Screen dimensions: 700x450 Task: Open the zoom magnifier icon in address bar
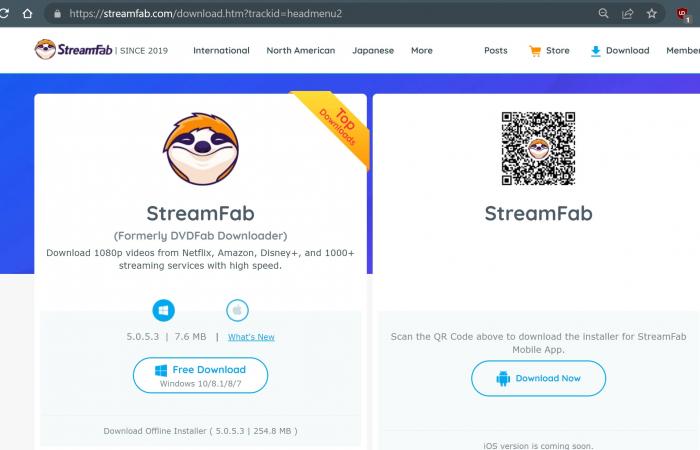click(x=603, y=13)
